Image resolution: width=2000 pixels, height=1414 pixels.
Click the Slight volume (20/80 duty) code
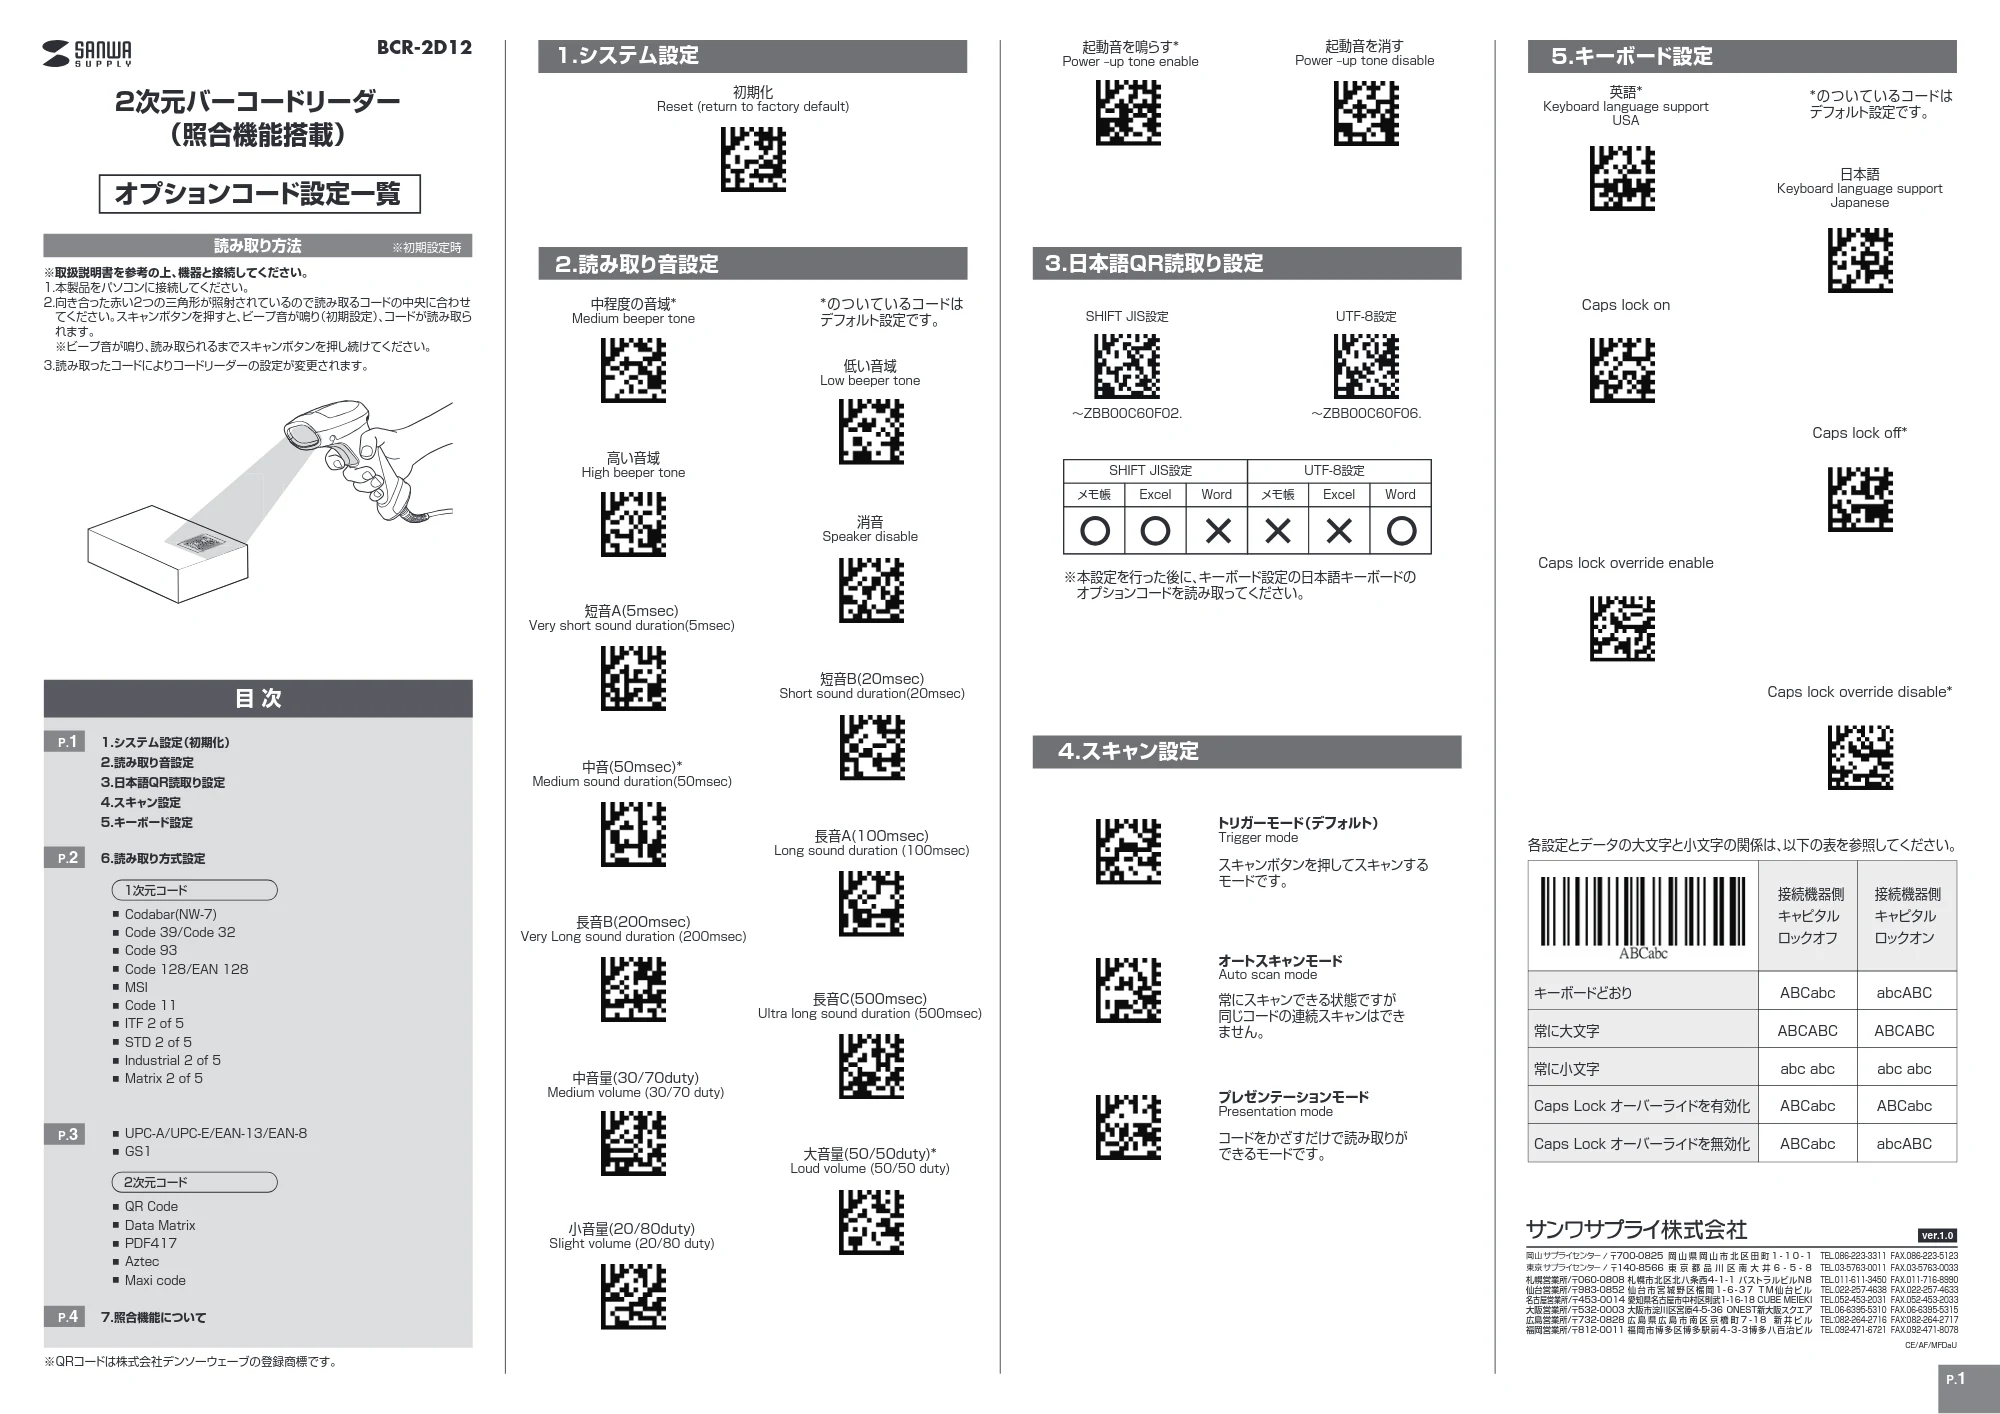click(633, 1297)
